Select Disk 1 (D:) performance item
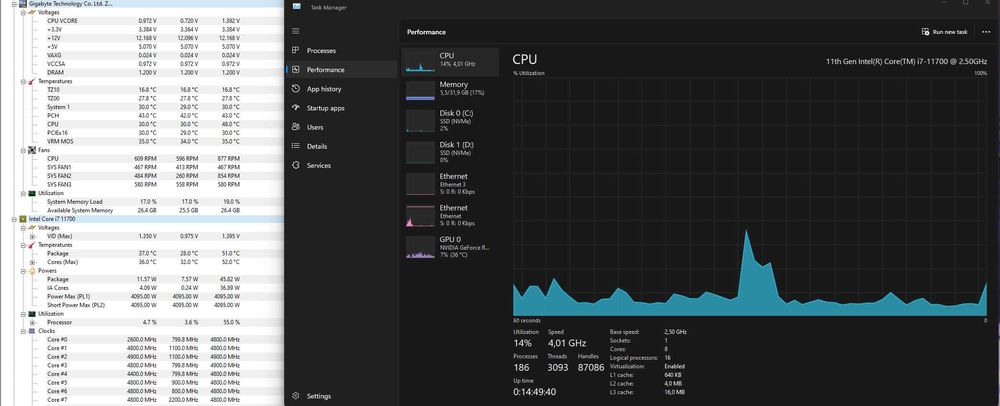This screenshot has width=1000, height=406. point(451,152)
